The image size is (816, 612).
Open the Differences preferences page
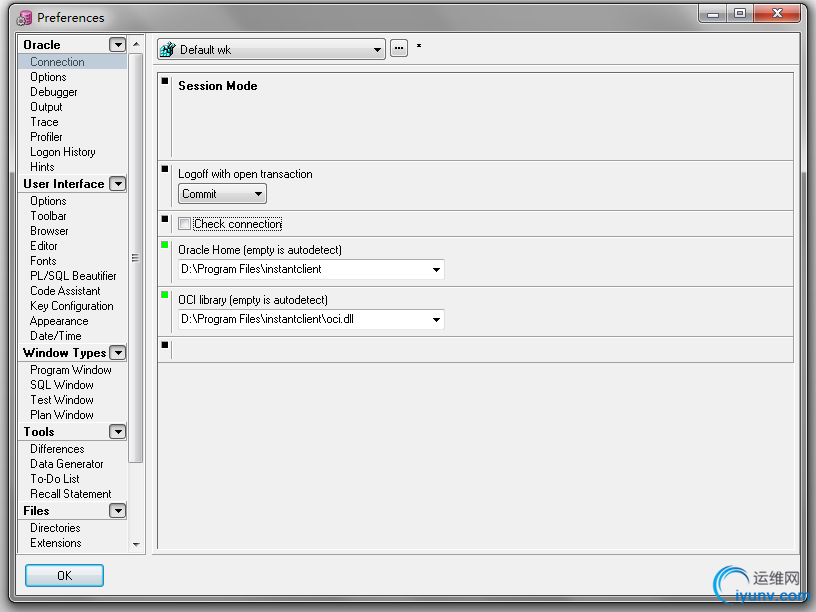tap(57, 449)
